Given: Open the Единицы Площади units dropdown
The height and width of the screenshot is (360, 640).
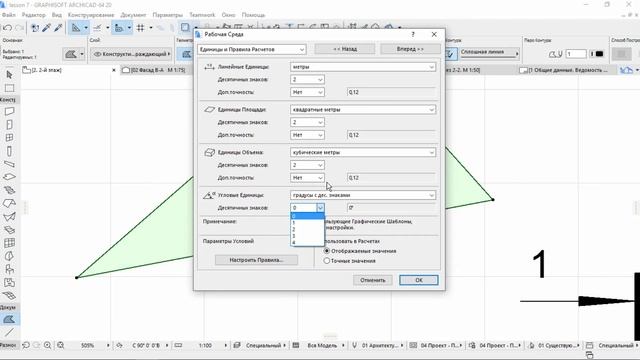Looking at the screenshot, I should pos(363,110).
